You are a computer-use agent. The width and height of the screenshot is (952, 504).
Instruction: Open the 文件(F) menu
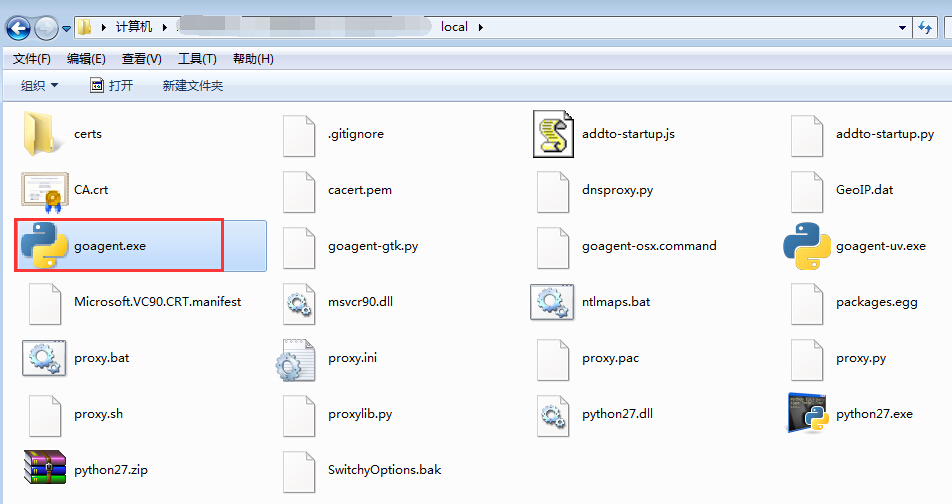tap(32, 59)
